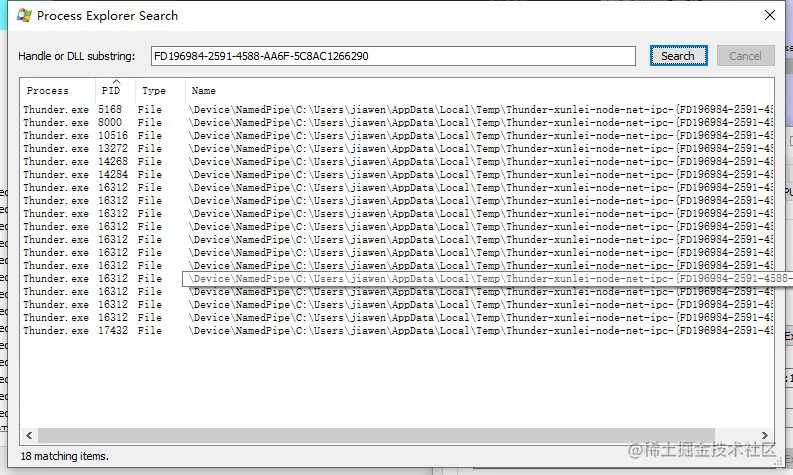Click the Handle or DLL substring input field
The width and height of the screenshot is (793, 475).
(x=393, y=56)
